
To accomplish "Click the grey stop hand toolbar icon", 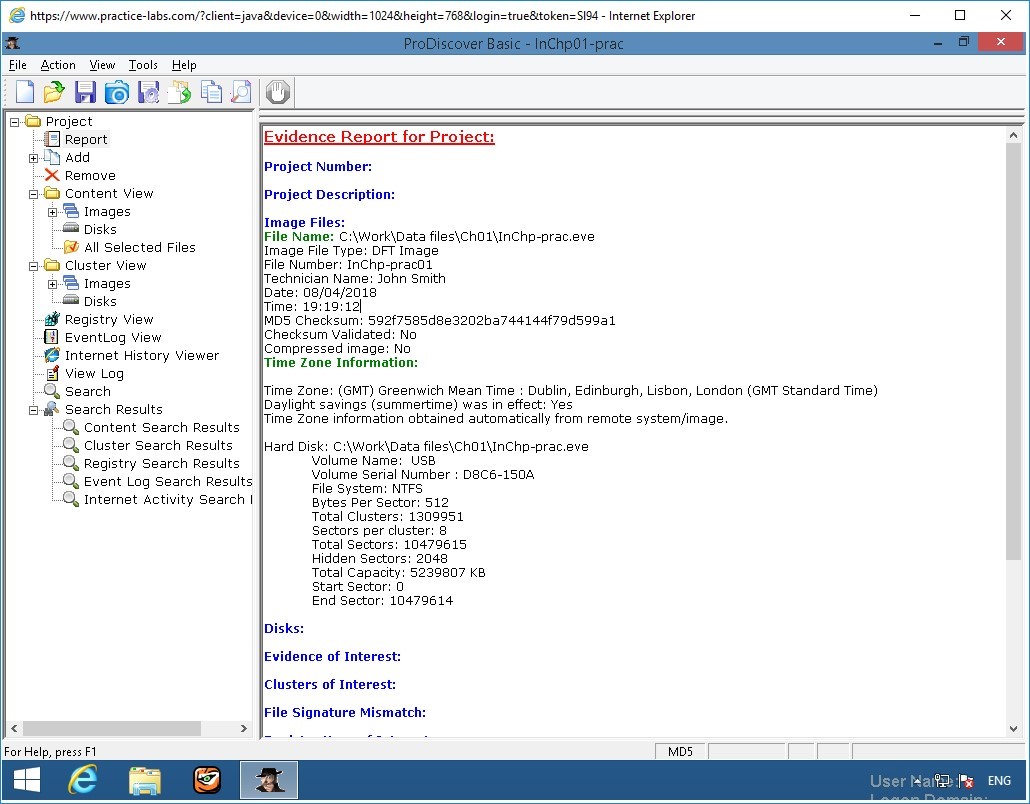I will coord(278,92).
